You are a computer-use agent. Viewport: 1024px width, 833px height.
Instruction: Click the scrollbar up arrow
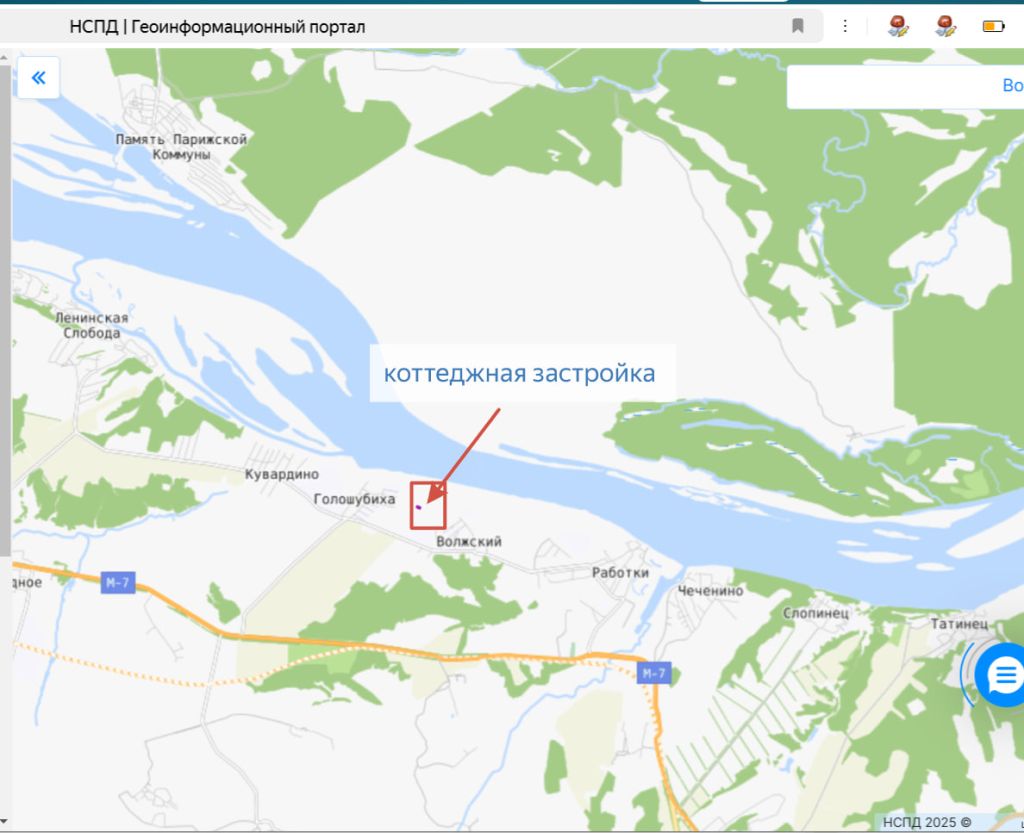tap(5, 57)
